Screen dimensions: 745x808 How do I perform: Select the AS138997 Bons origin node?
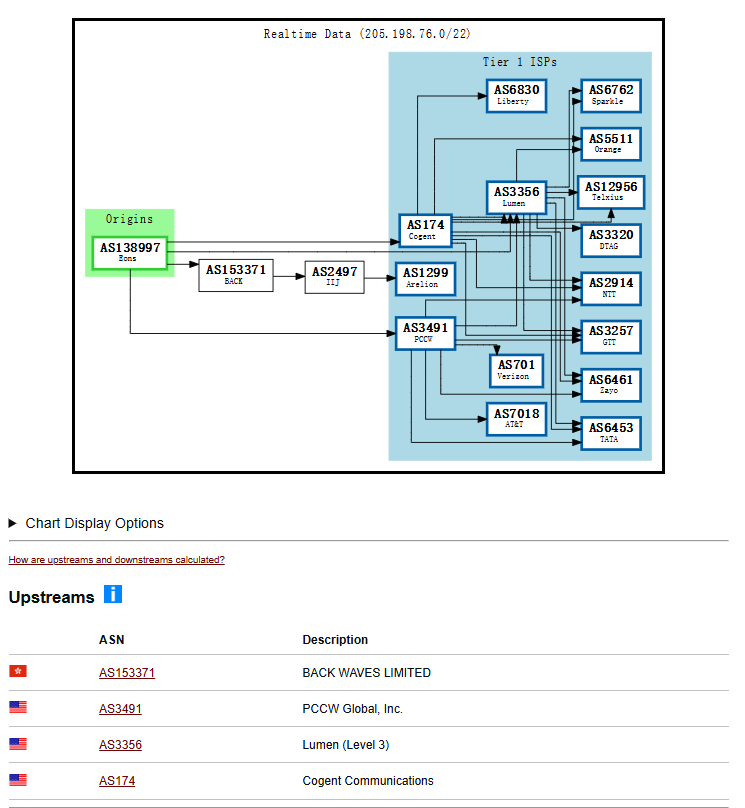[x=130, y=252]
